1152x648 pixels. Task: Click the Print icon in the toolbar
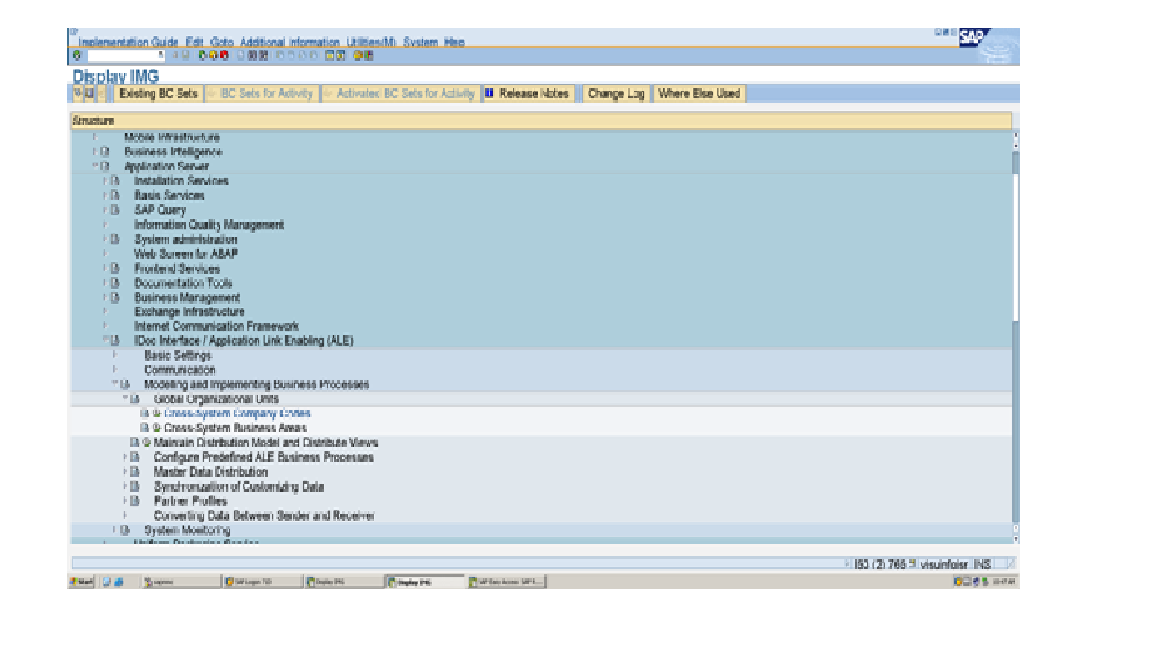point(240,55)
